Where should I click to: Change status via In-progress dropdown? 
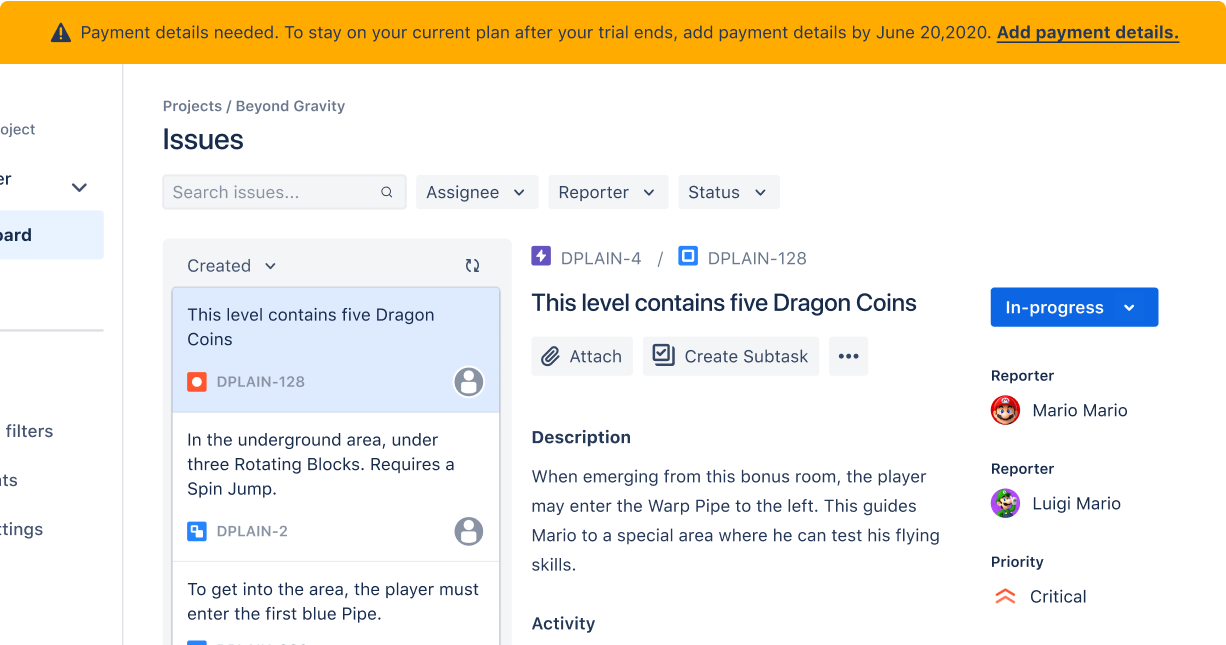(1074, 307)
